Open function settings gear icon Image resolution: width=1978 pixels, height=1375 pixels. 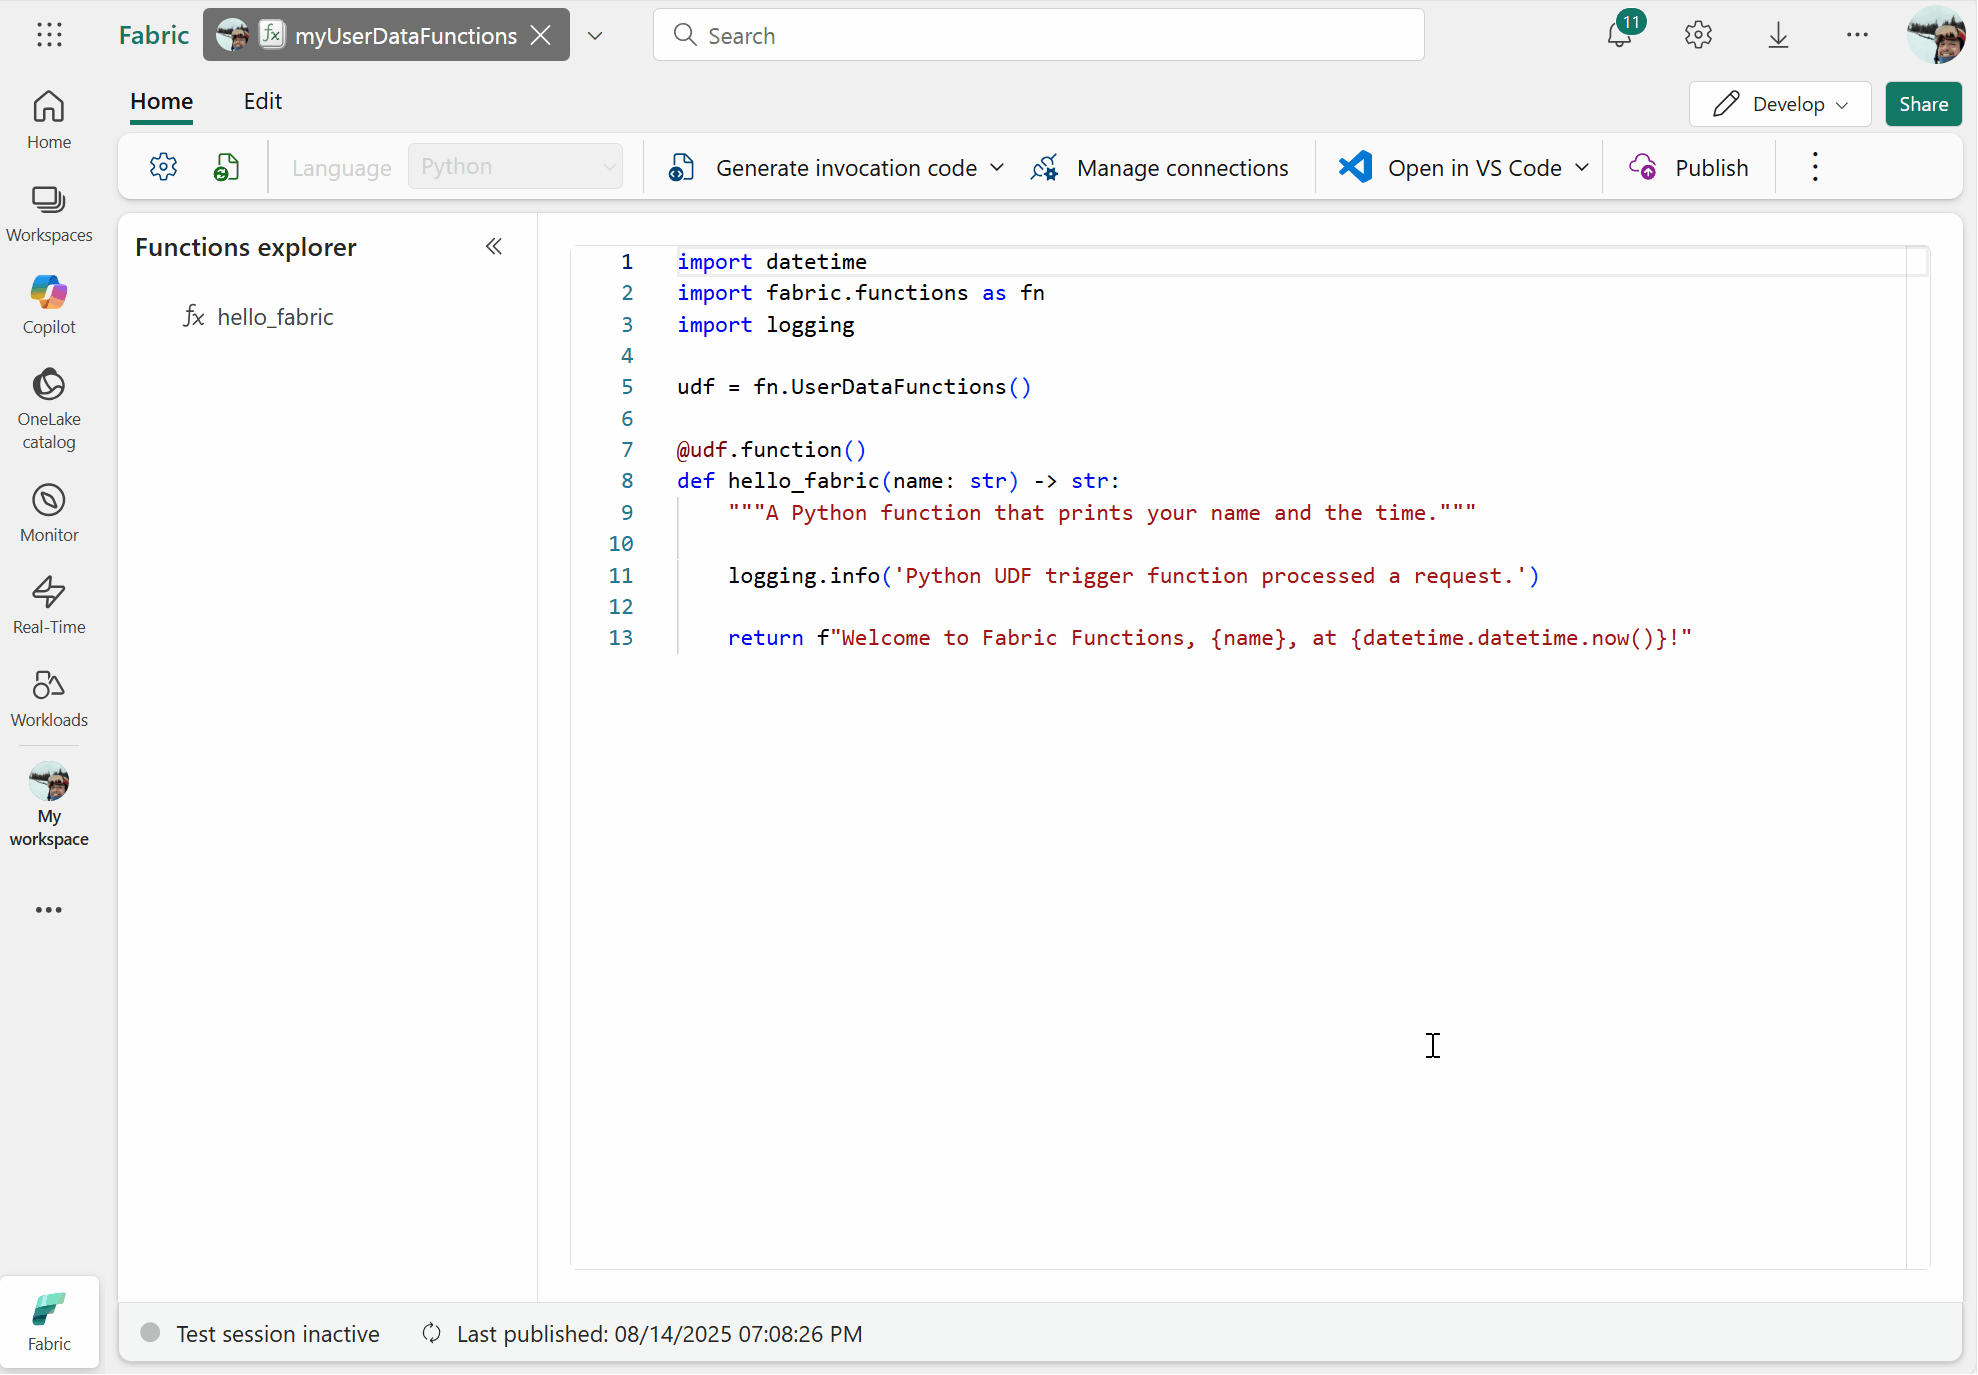click(163, 166)
